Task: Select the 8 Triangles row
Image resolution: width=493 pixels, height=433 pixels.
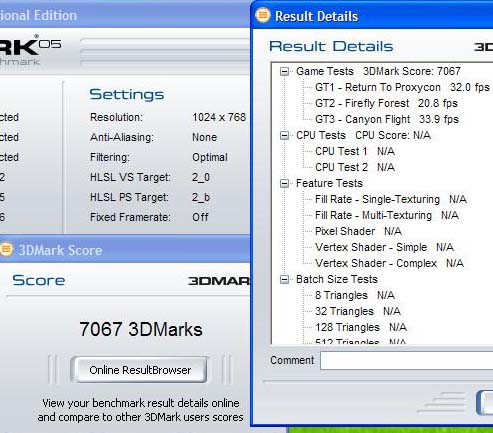Action: point(355,295)
